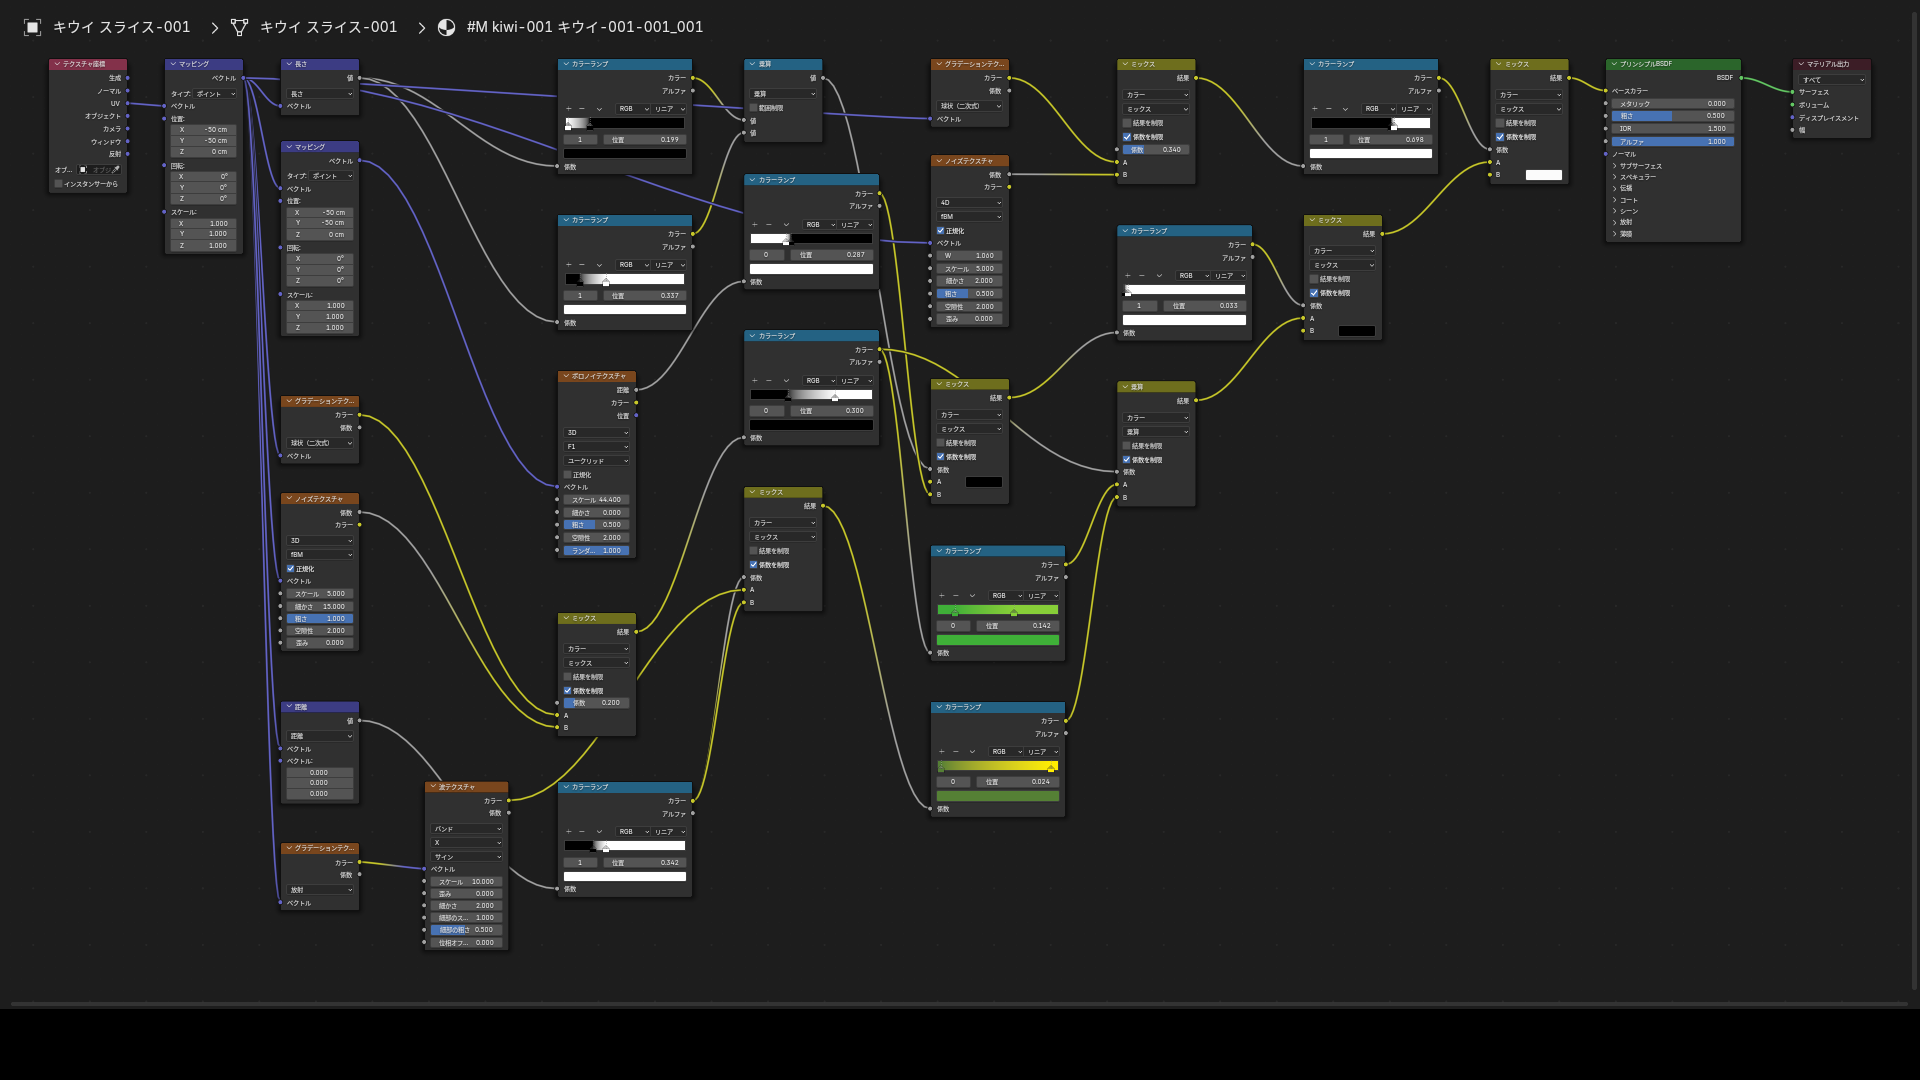Add color stop on ramp with 位置 0.033
The height and width of the screenshot is (1080, 1920).
(1128, 276)
